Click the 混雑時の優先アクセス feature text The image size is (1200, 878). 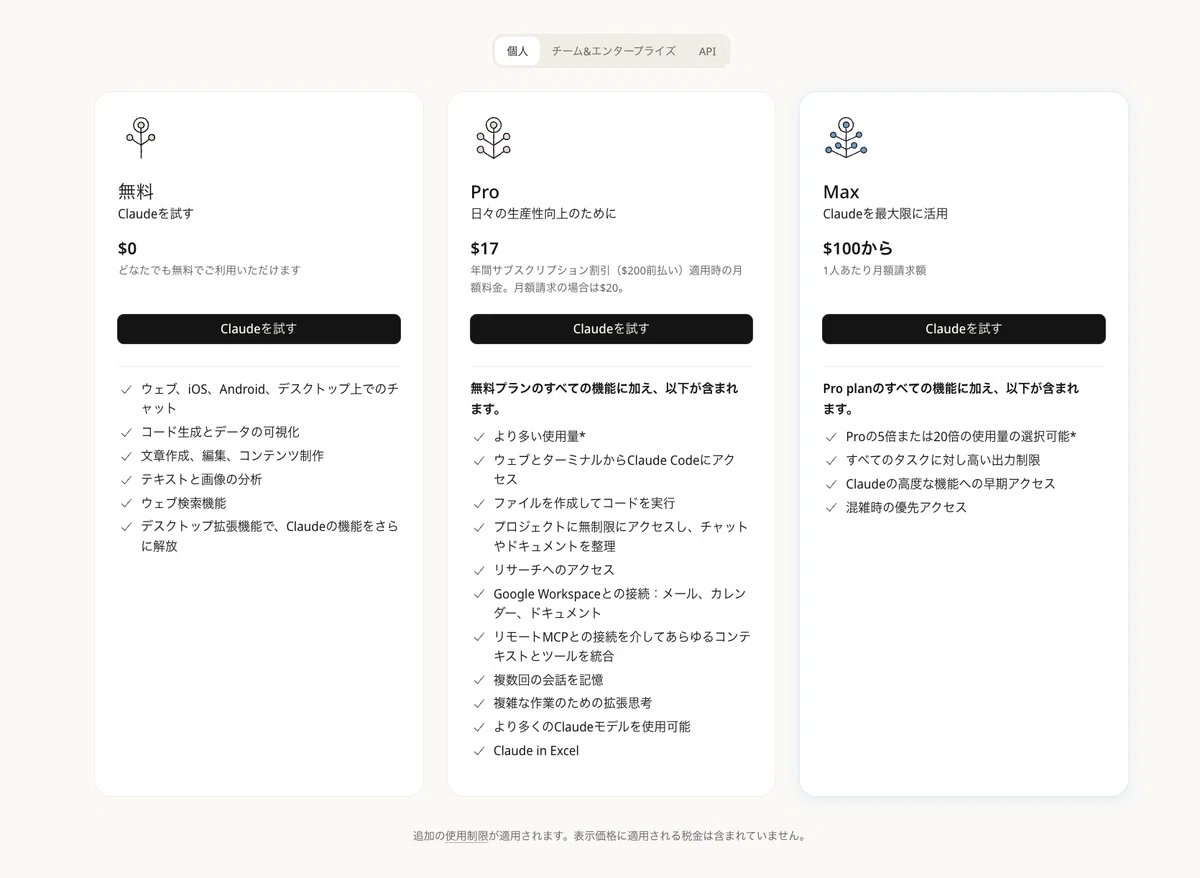[906, 507]
